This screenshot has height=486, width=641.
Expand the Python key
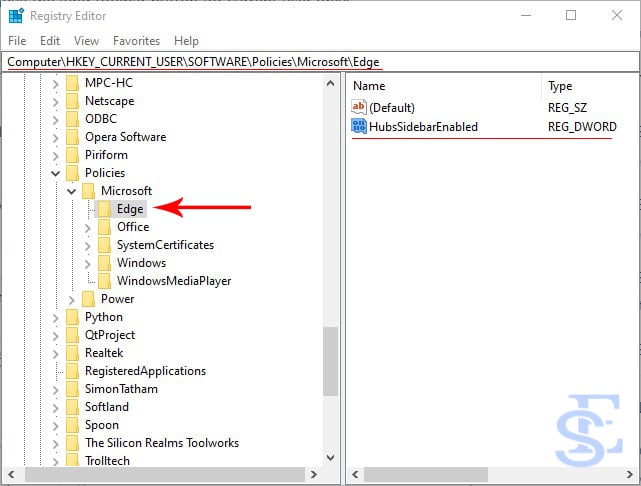(x=56, y=318)
